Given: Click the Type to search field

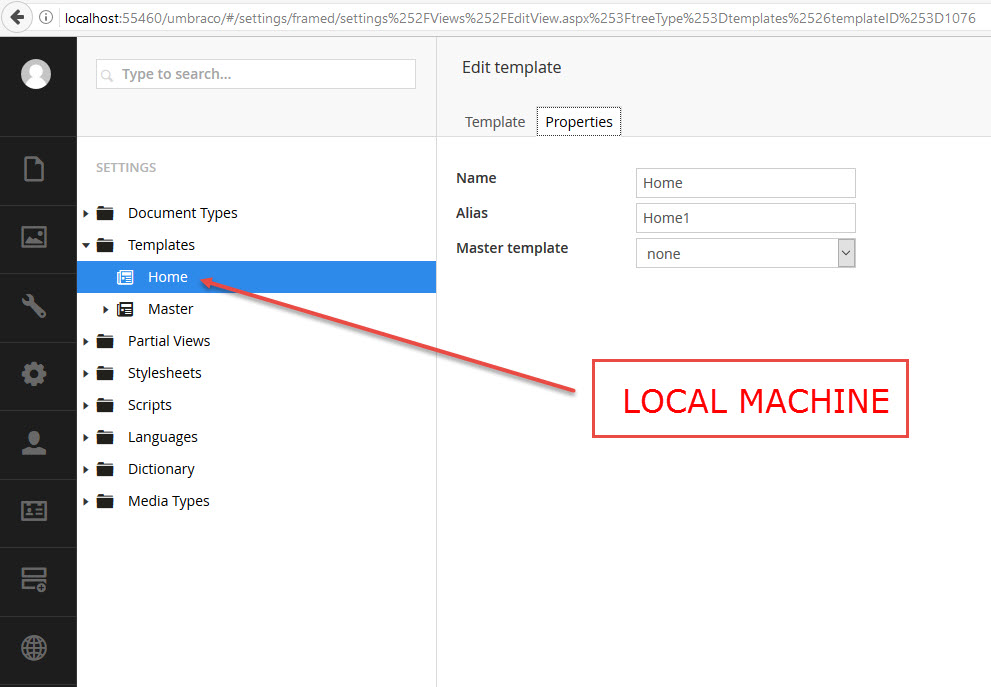Looking at the screenshot, I should [x=256, y=74].
